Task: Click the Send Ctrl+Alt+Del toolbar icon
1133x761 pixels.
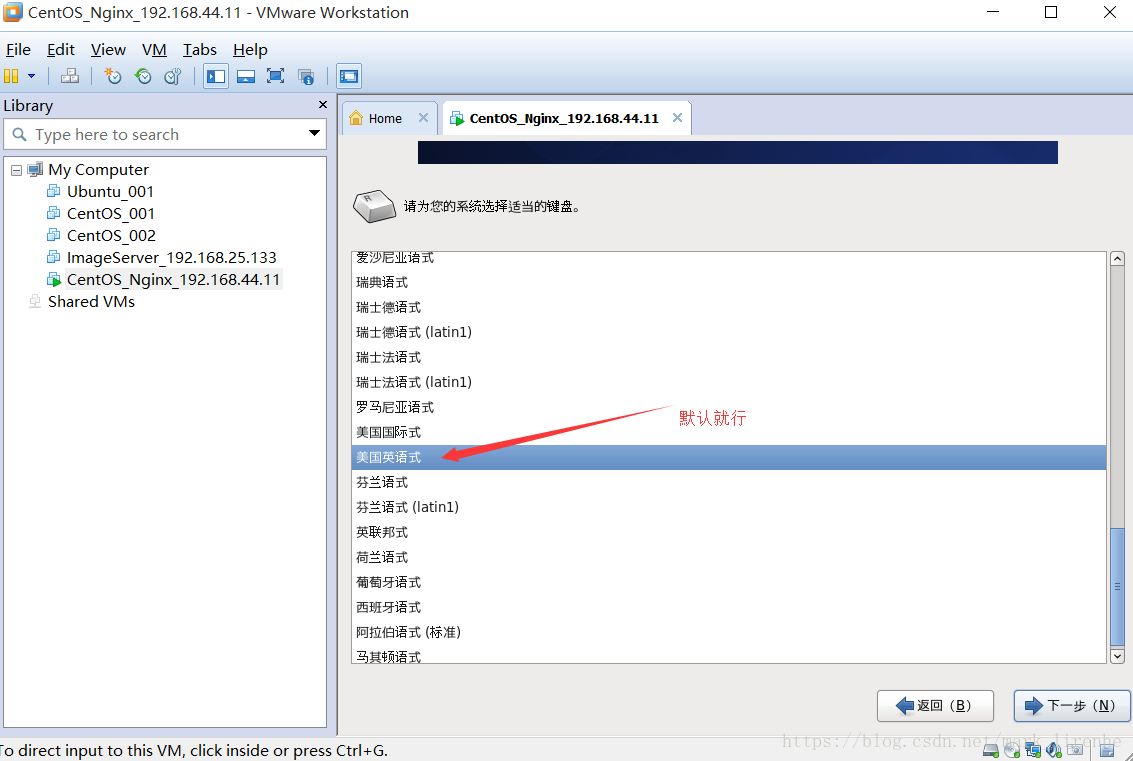Action: tap(70, 76)
